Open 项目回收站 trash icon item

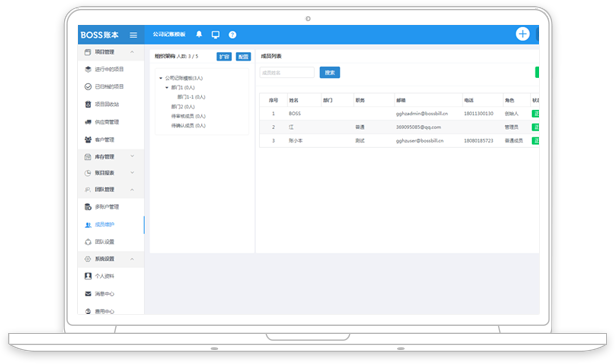point(102,104)
